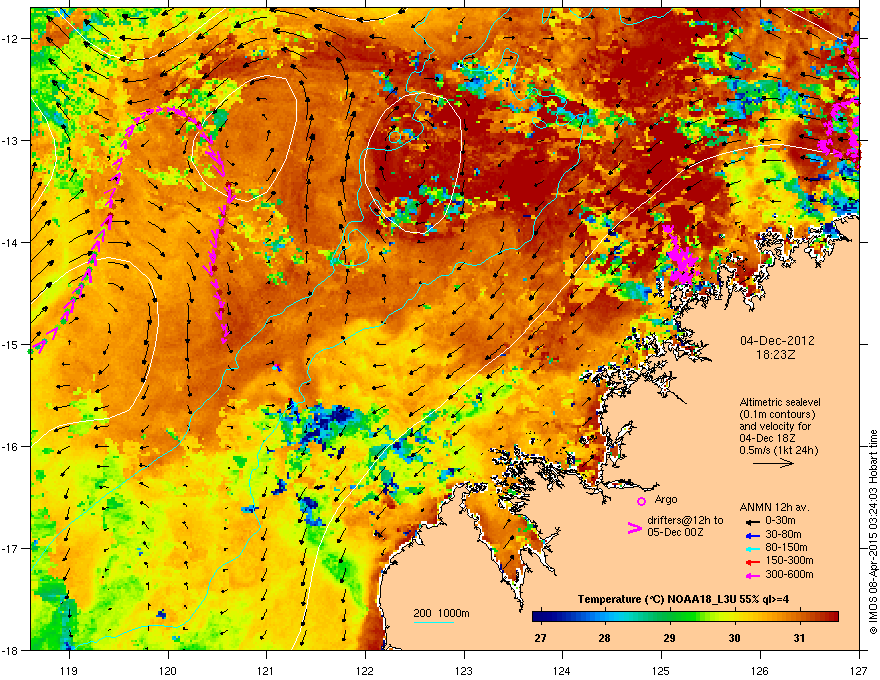Viewport: 880px width, 680px height.
Task: Click the longitude axis label 127
Action: [859, 670]
